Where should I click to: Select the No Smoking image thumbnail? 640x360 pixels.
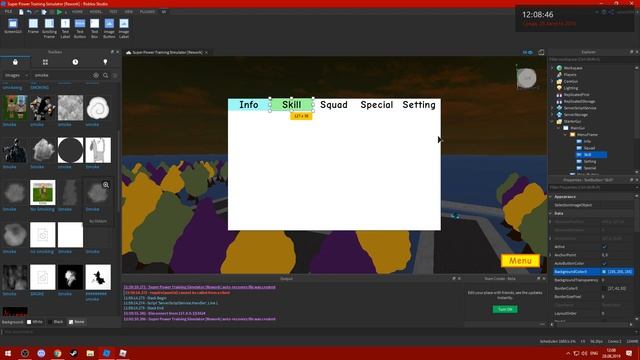pos(43,192)
